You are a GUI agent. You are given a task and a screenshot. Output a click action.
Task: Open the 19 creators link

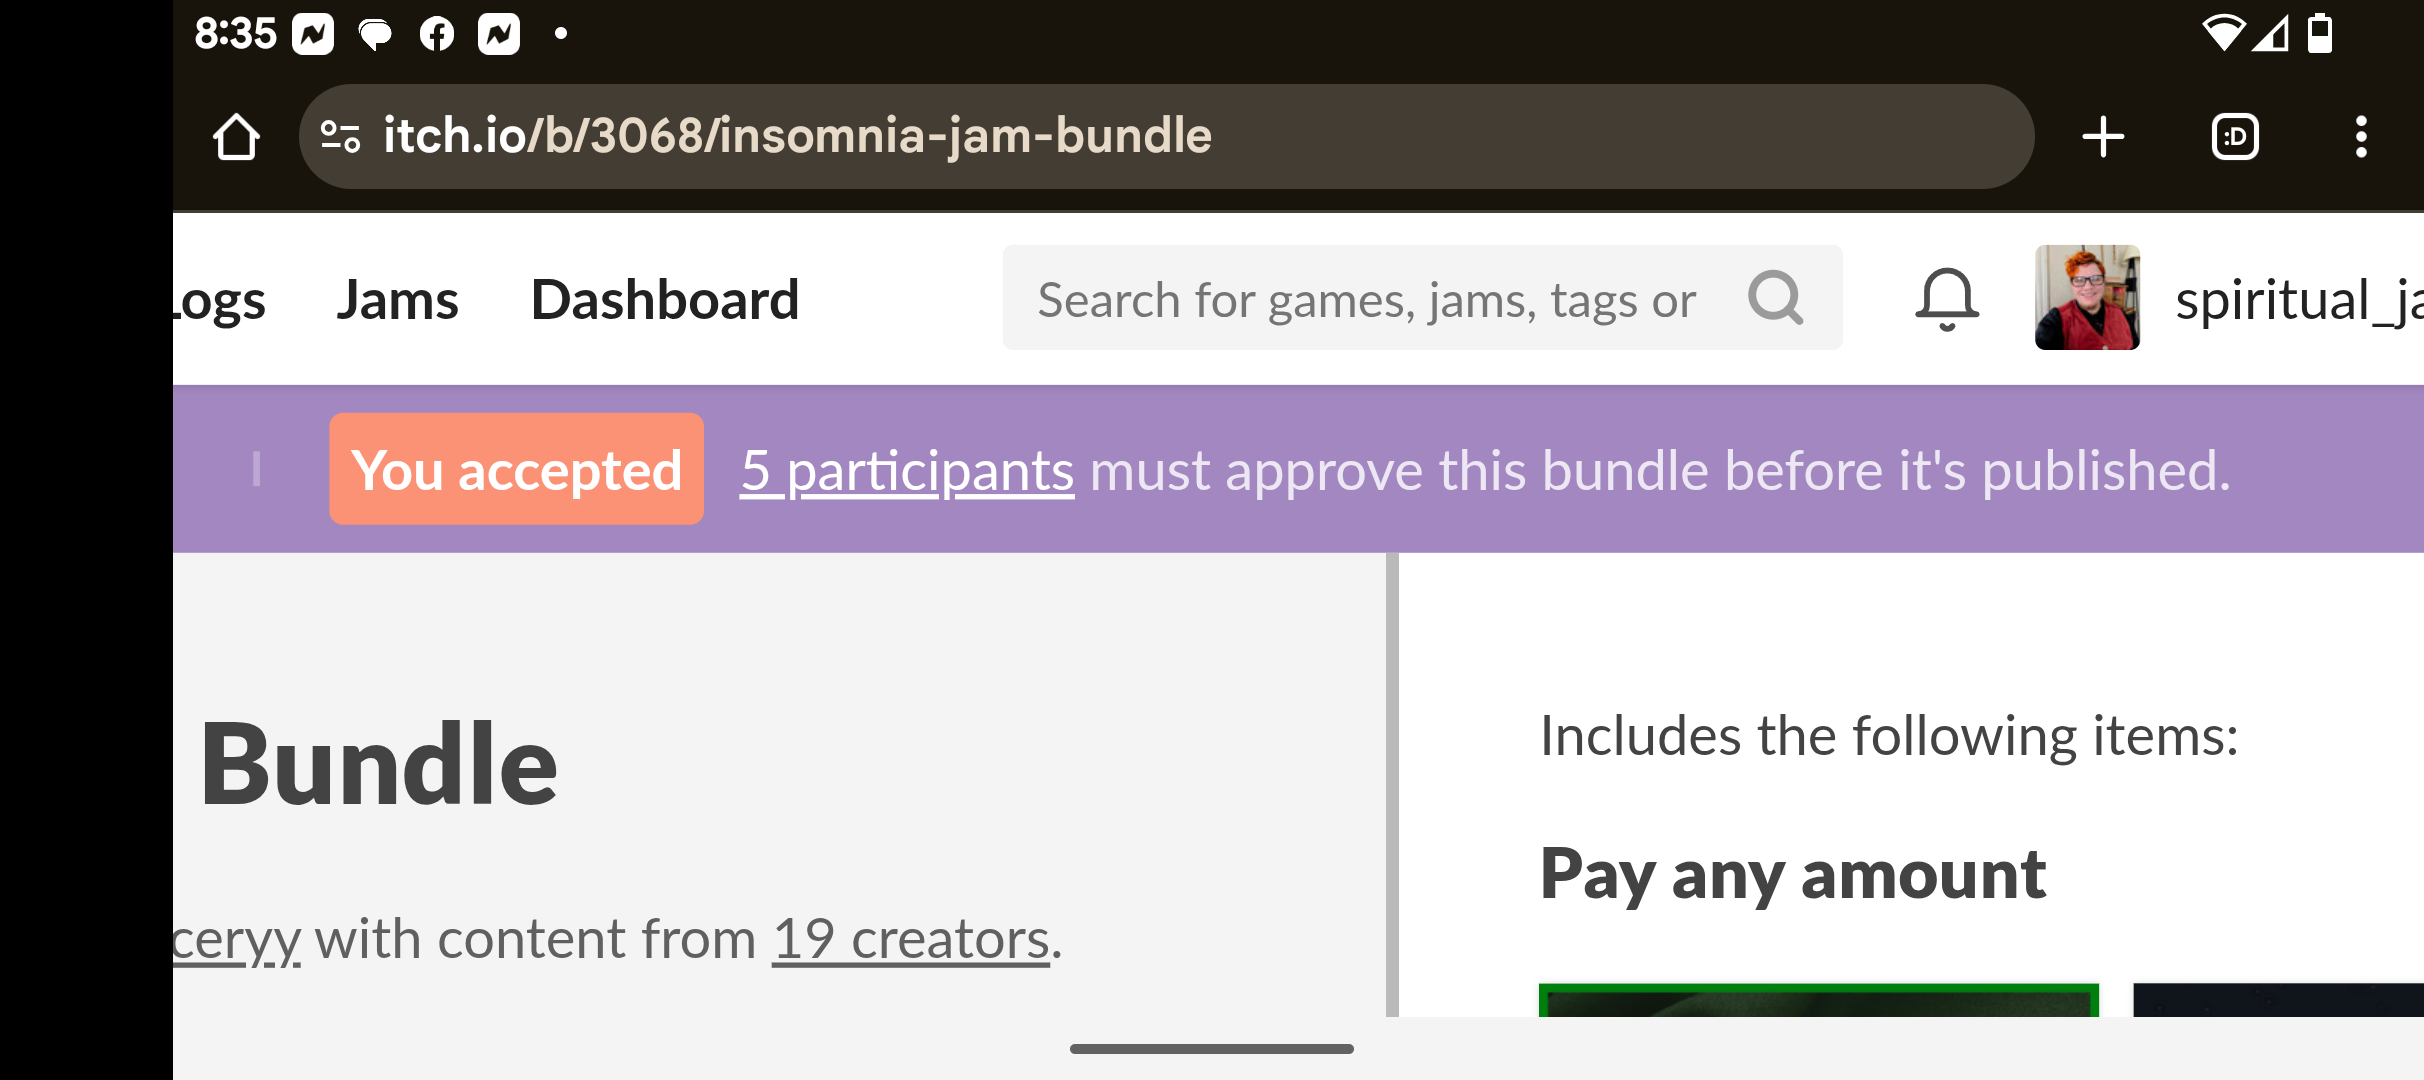pos(911,939)
